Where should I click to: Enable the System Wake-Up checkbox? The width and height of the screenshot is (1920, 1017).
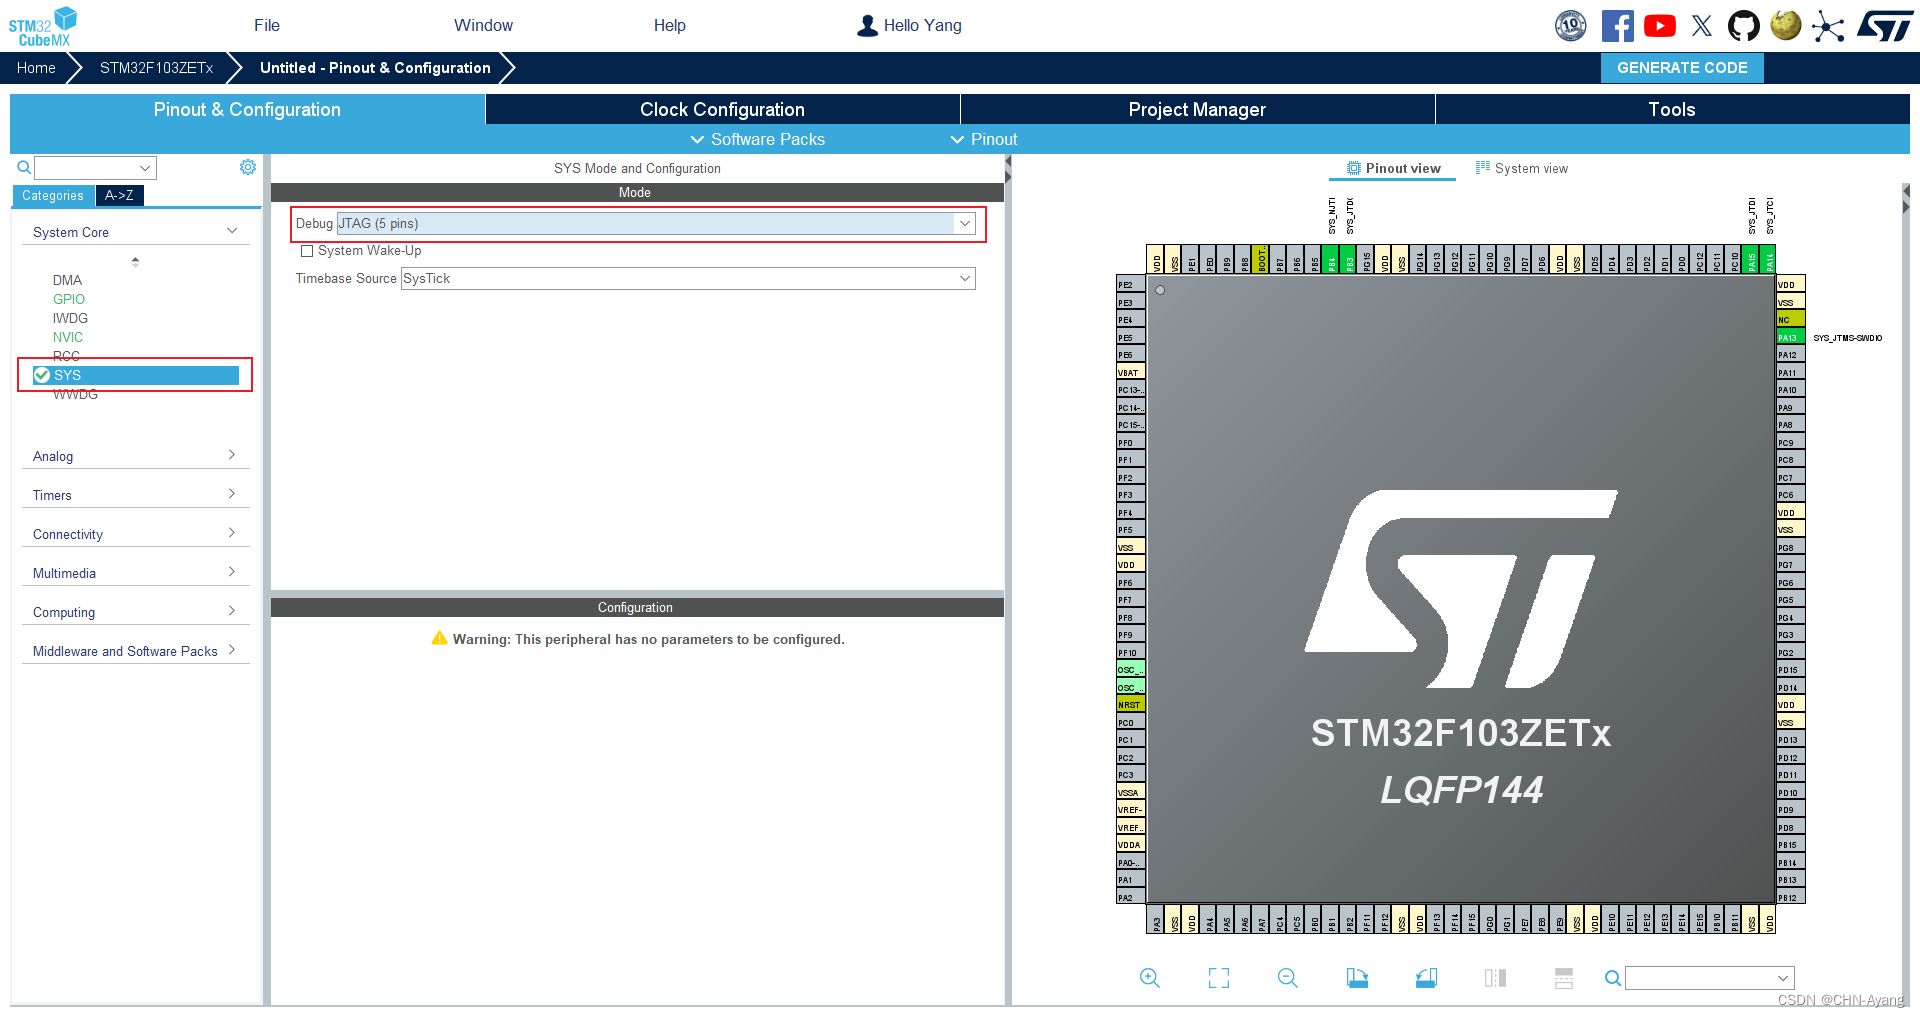tap(307, 251)
